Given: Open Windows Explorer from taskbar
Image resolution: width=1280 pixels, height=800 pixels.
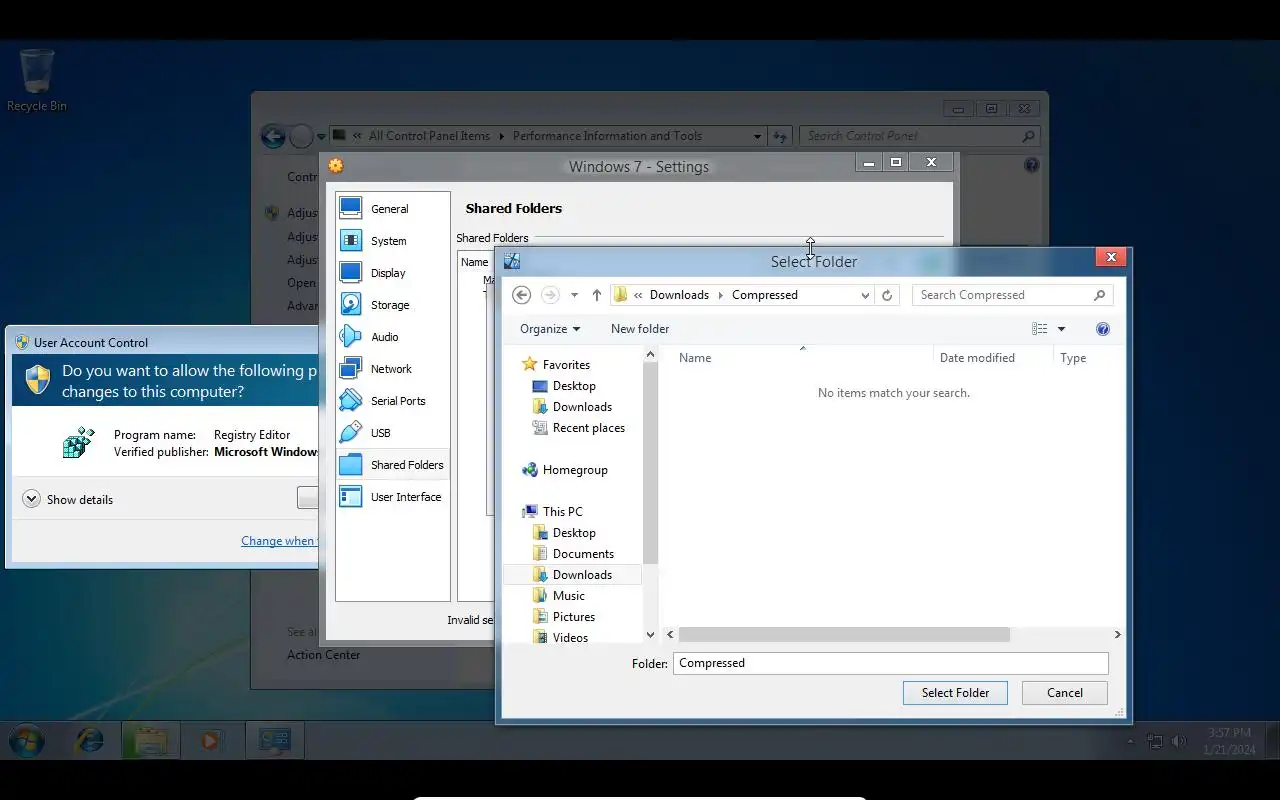Looking at the screenshot, I should (x=150, y=741).
